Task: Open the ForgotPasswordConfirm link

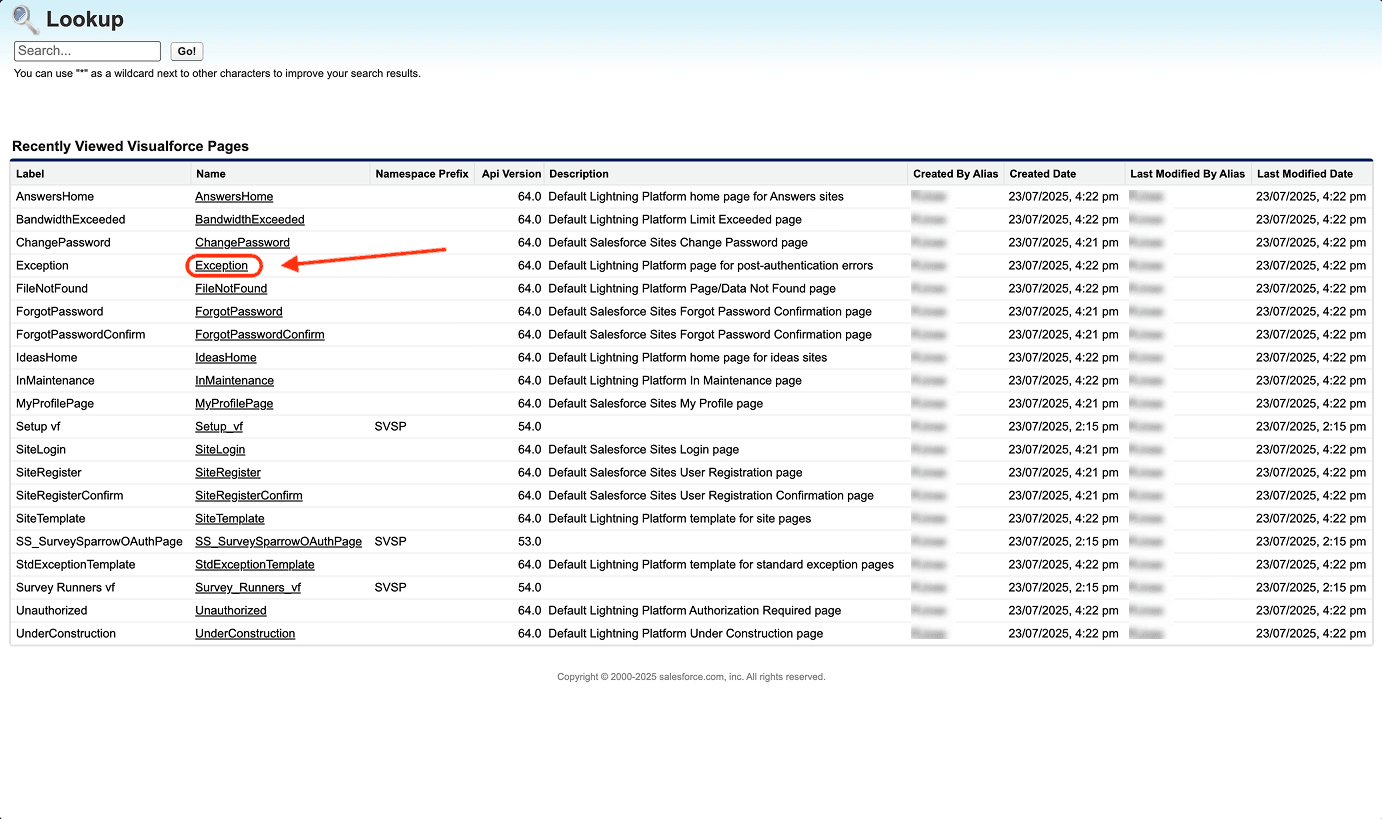Action: click(x=259, y=335)
